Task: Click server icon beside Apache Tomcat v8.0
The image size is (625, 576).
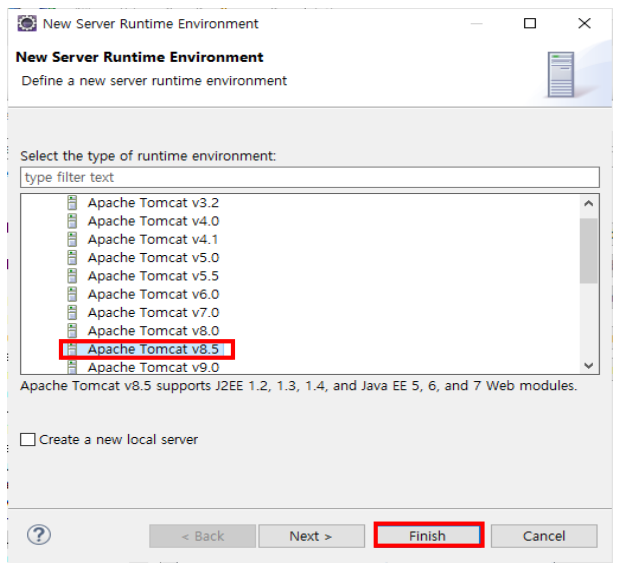Action: click(72, 331)
